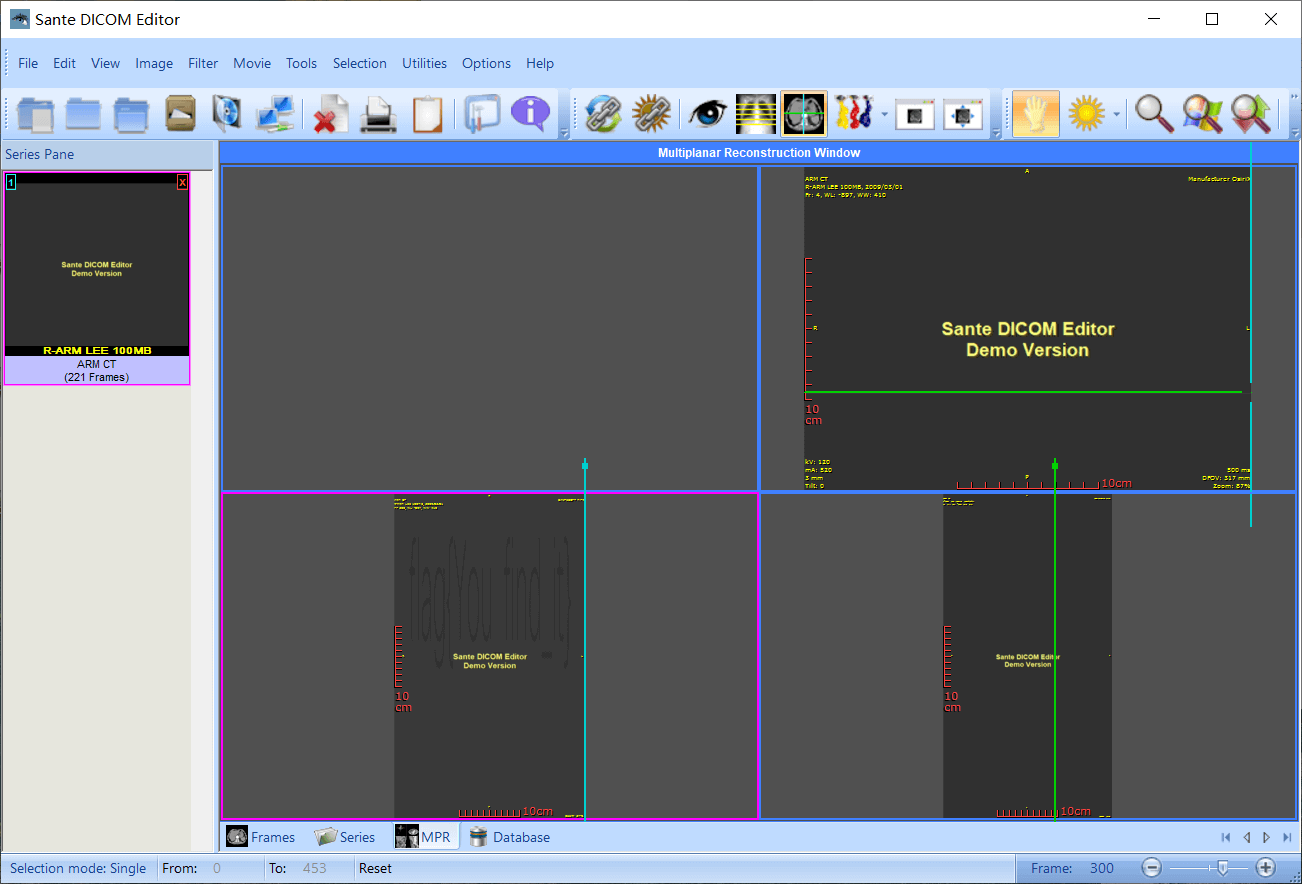1302x884 pixels.
Task: Switch to the Database tab
Action: coord(509,837)
